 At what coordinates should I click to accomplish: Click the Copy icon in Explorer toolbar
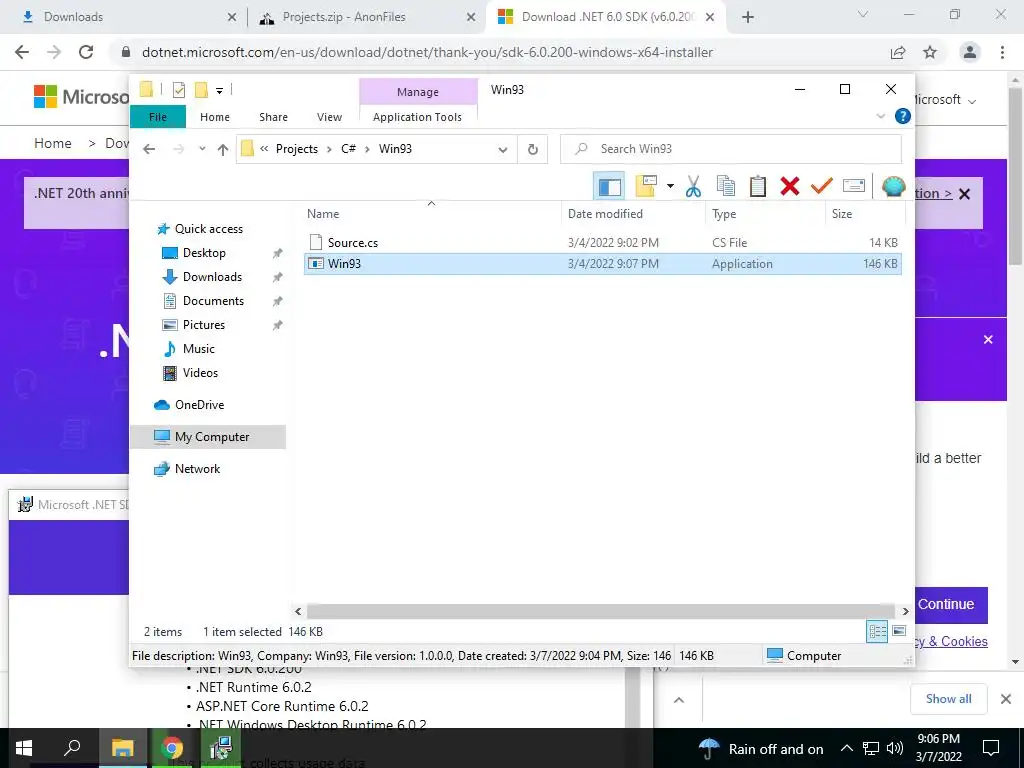pyautogui.click(x=726, y=187)
